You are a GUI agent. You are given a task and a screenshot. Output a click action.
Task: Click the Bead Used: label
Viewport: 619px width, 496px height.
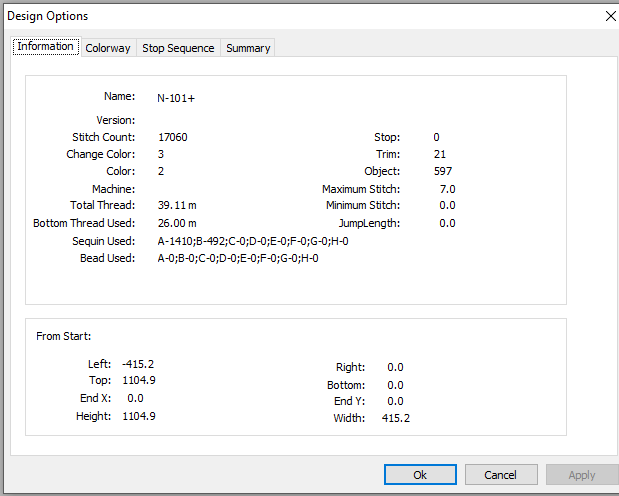click(x=107, y=258)
